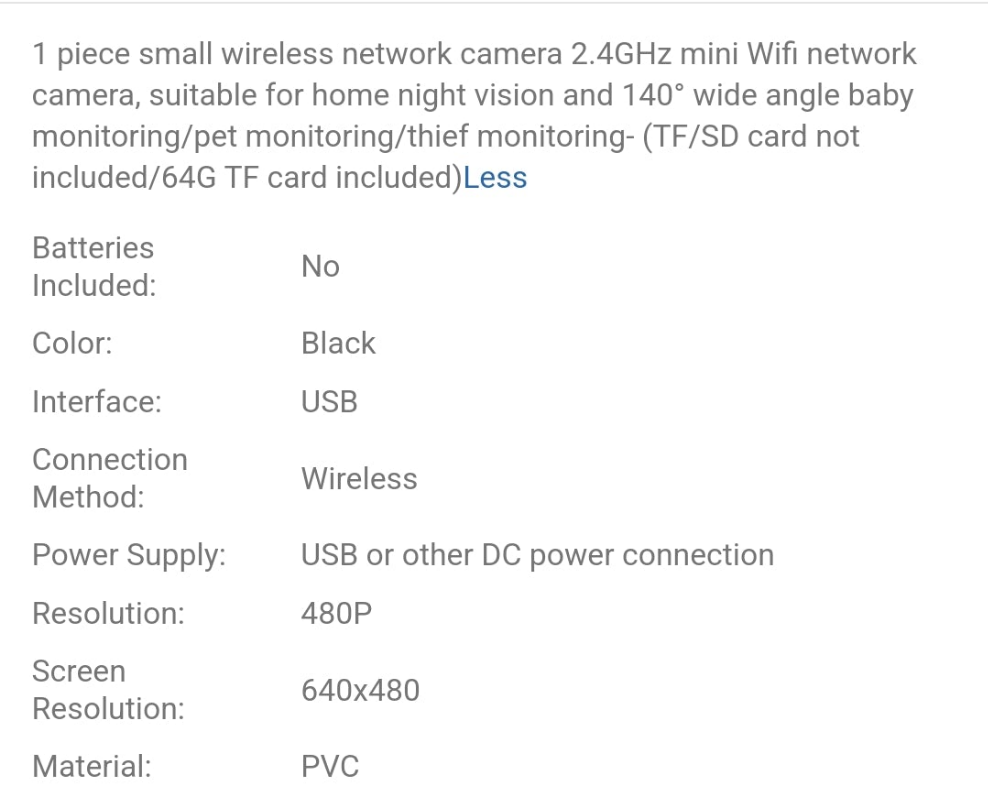
Task: Click the Batteries Included label
Action: (x=94, y=266)
